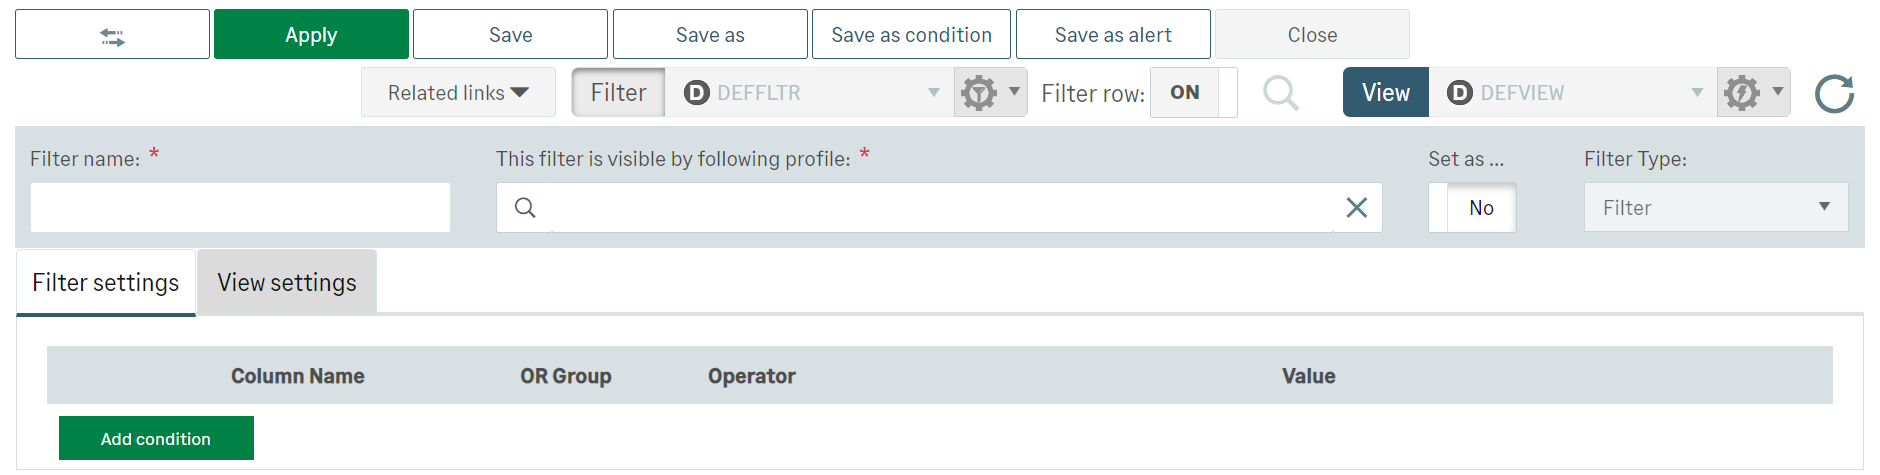Viewport: 1880px width, 475px height.
Task: Click the D badge beside DEFFLTR
Action: 696,93
